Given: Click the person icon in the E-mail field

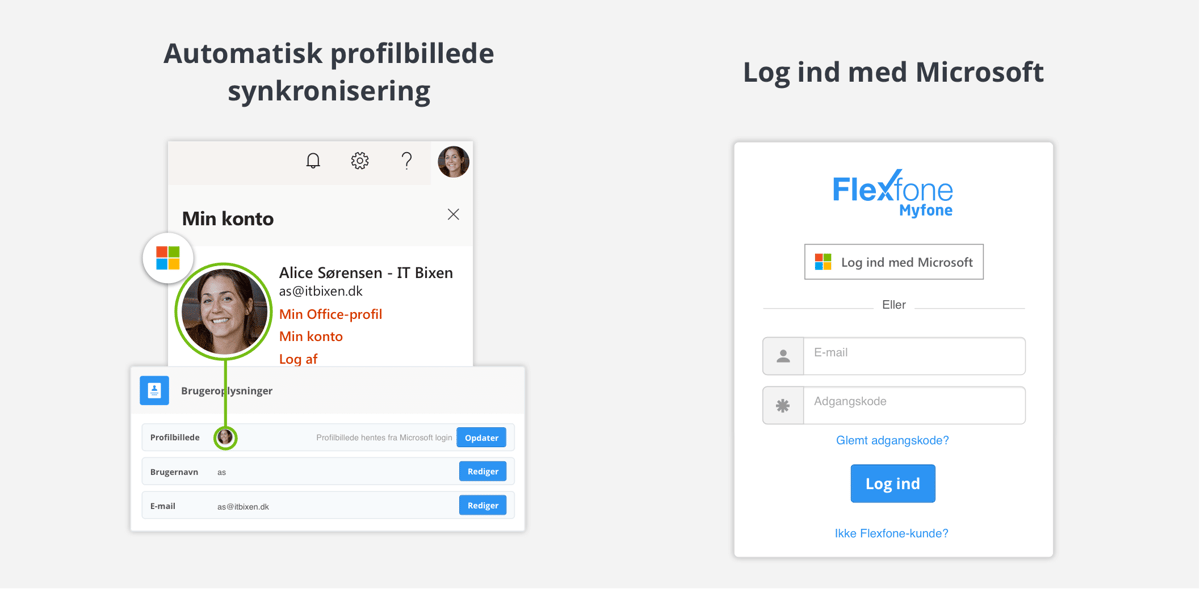Looking at the screenshot, I should [x=783, y=355].
